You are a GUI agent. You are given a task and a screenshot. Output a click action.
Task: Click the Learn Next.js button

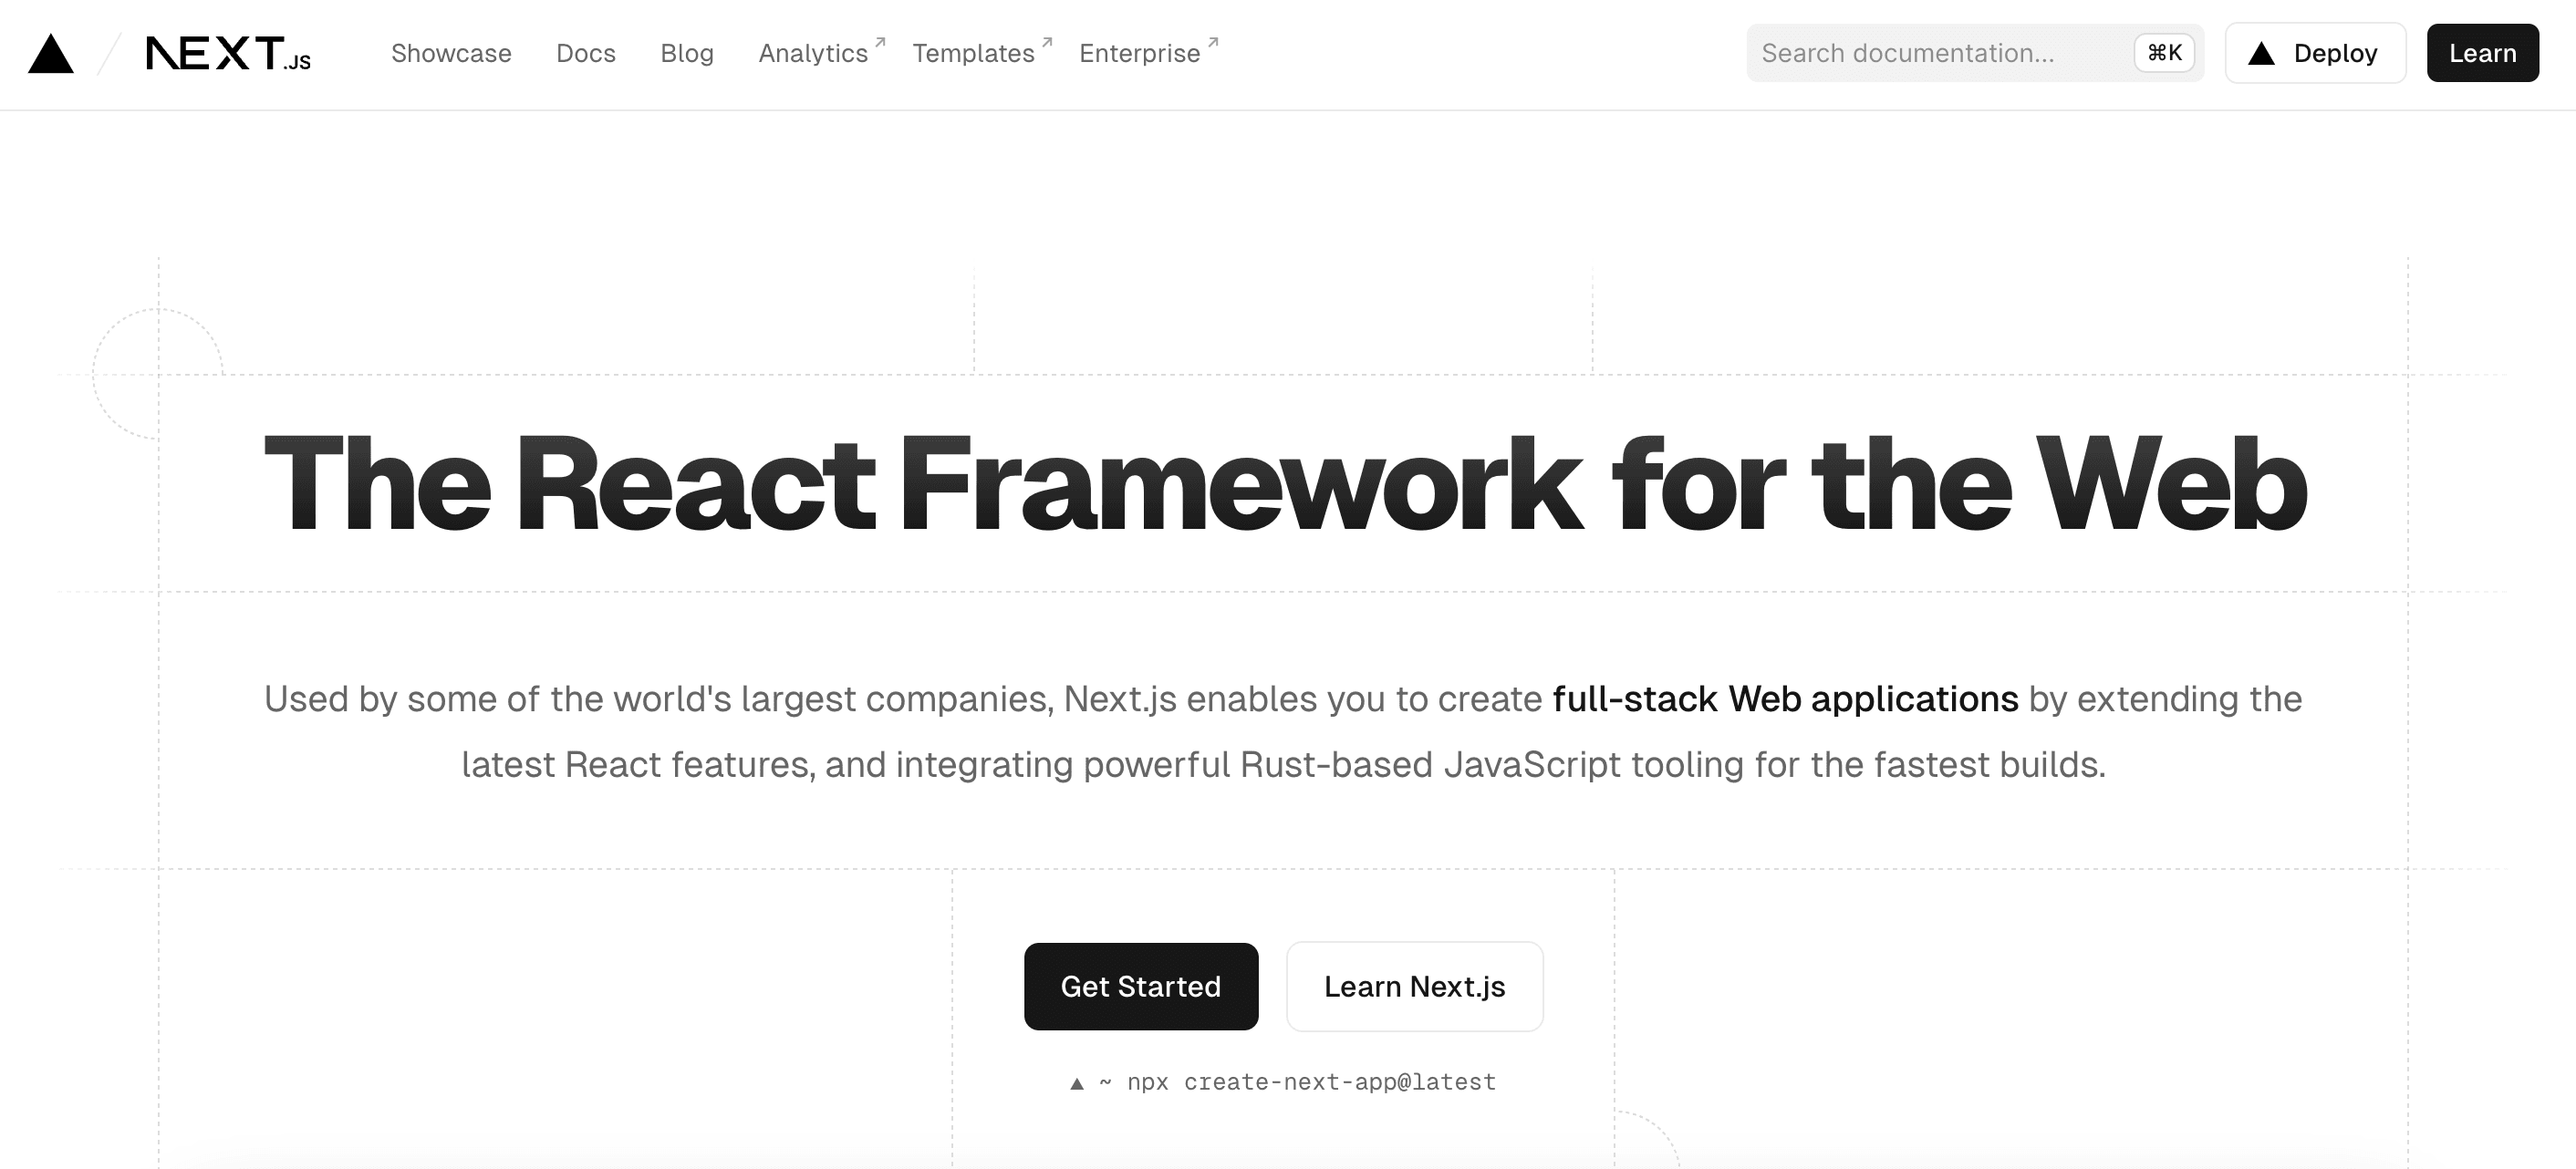1414,986
